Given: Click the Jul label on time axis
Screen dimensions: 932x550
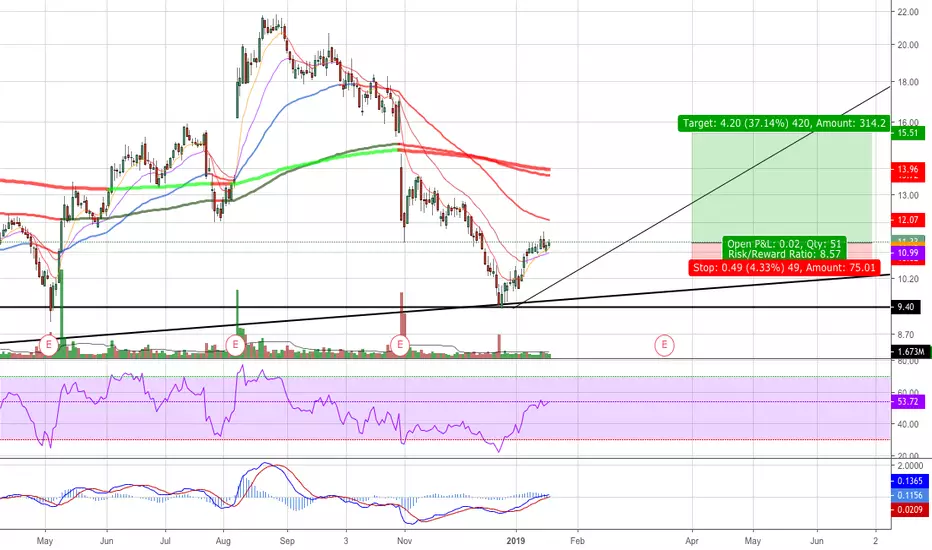Looking at the screenshot, I should tap(165, 541).
